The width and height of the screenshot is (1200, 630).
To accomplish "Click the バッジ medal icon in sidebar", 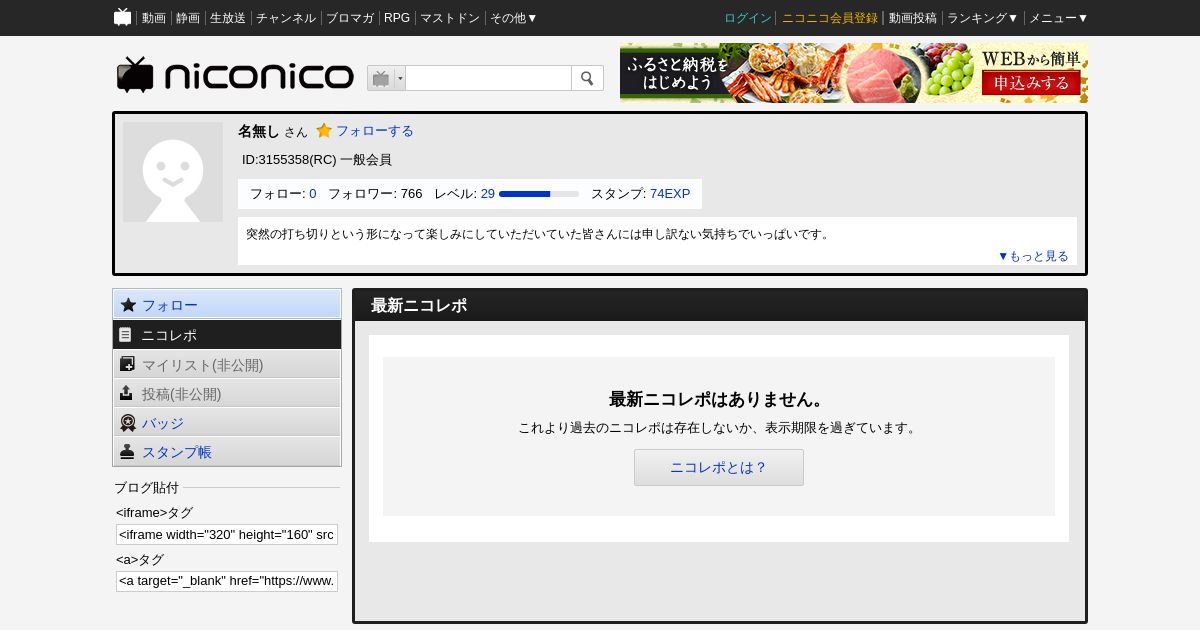I will pos(127,423).
